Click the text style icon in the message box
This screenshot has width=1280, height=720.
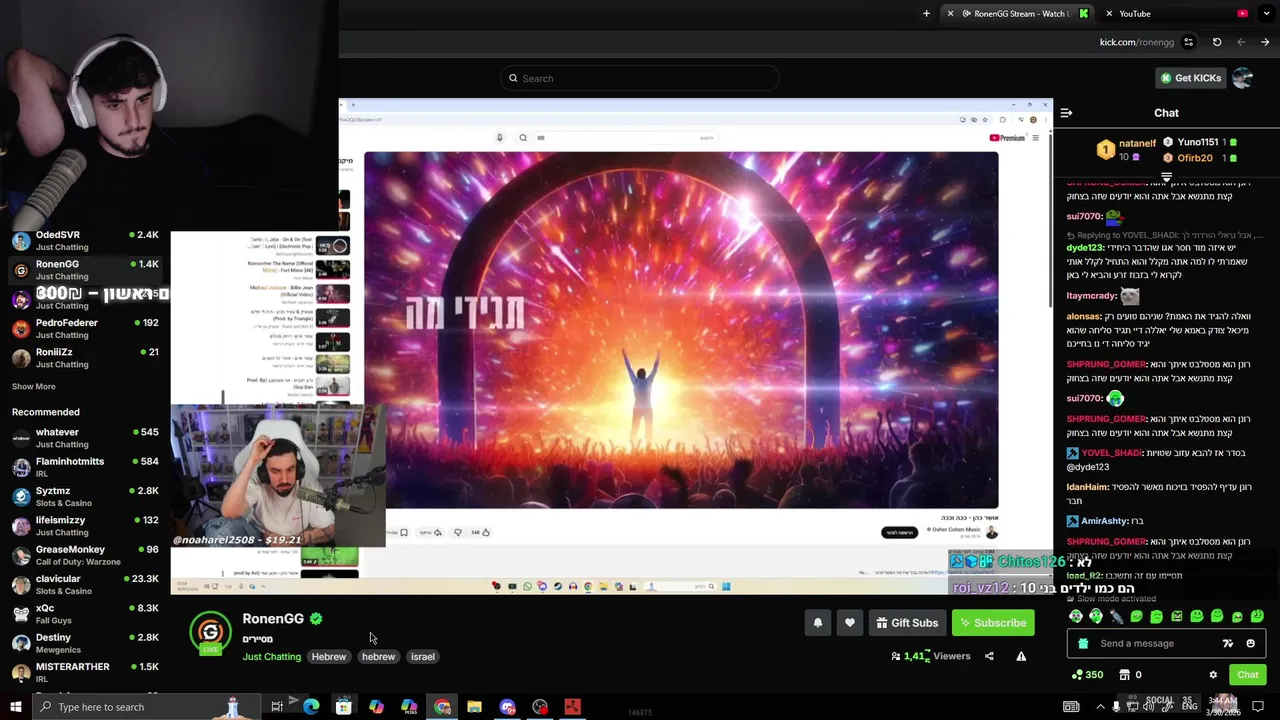point(1227,644)
